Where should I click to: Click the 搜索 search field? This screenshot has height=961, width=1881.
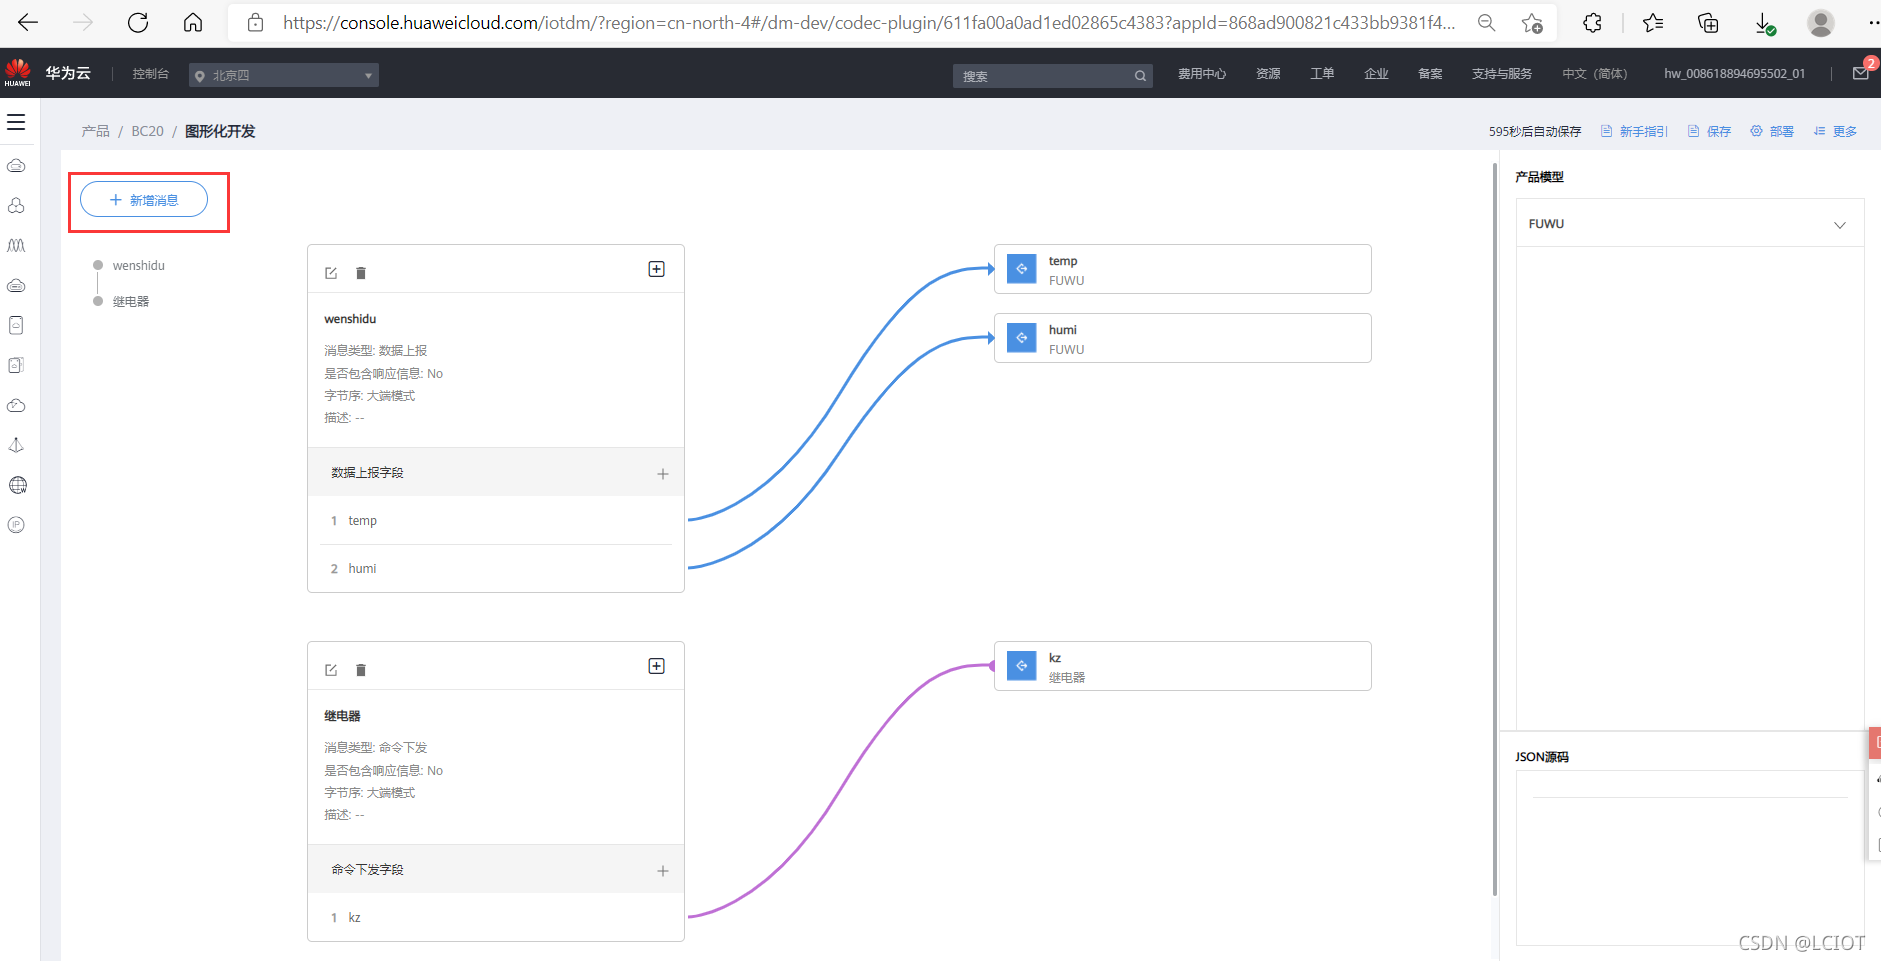[1052, 76]
